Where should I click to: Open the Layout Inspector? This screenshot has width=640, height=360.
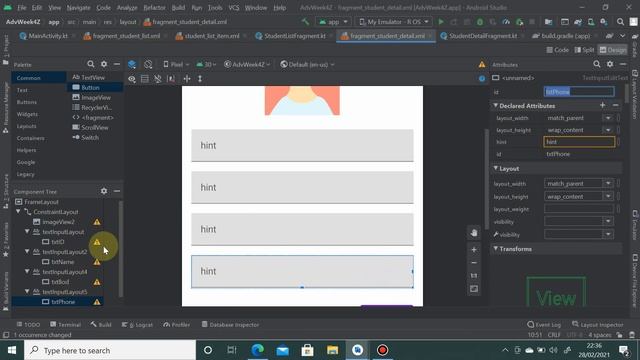(598, 324)
